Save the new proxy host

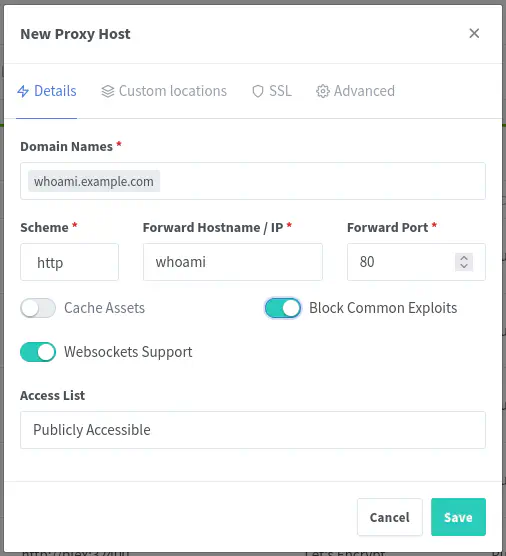tap(458, 517)
